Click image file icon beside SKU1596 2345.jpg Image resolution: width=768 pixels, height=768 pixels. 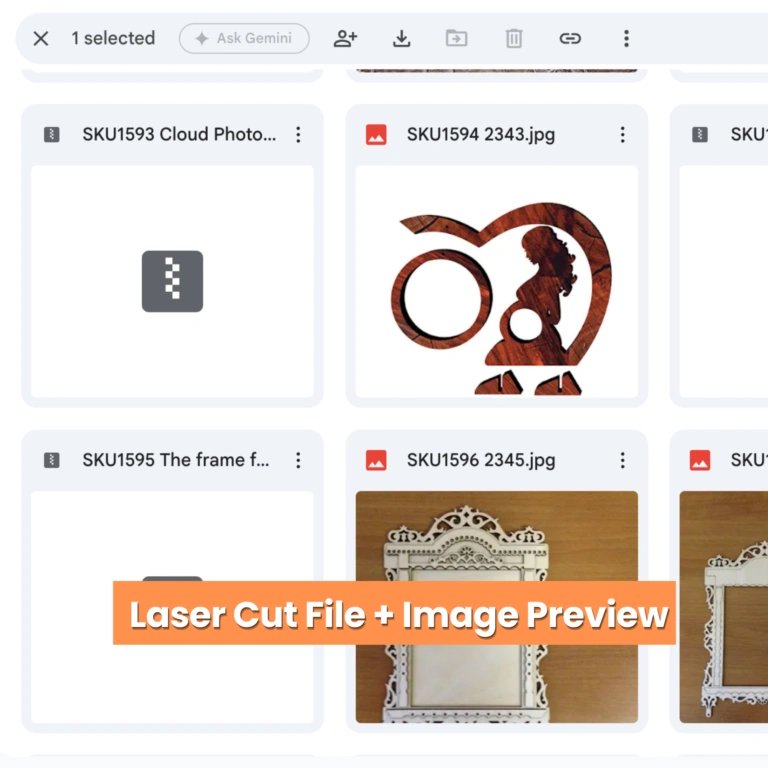pyautogui.click(x=376, y=460)
